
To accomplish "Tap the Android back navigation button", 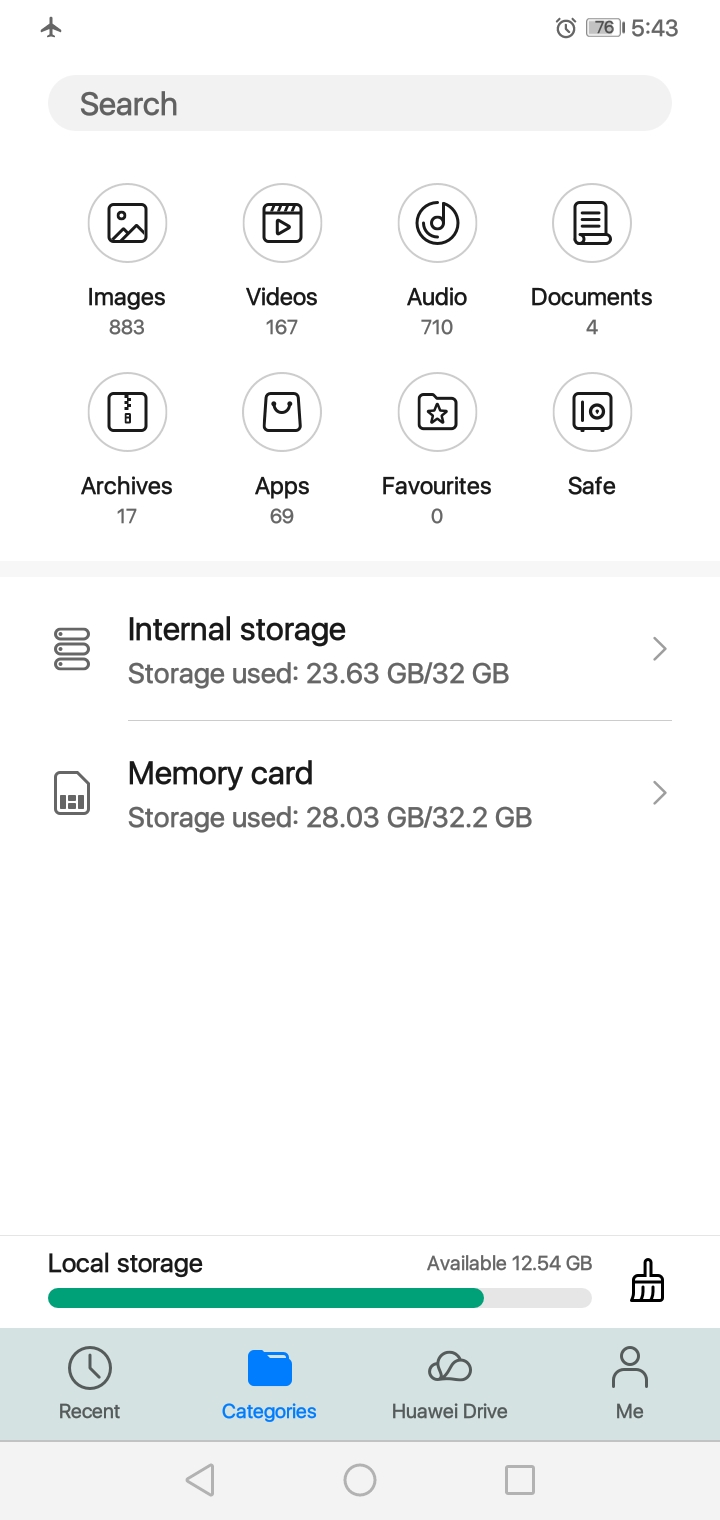I will point(200,1480).
